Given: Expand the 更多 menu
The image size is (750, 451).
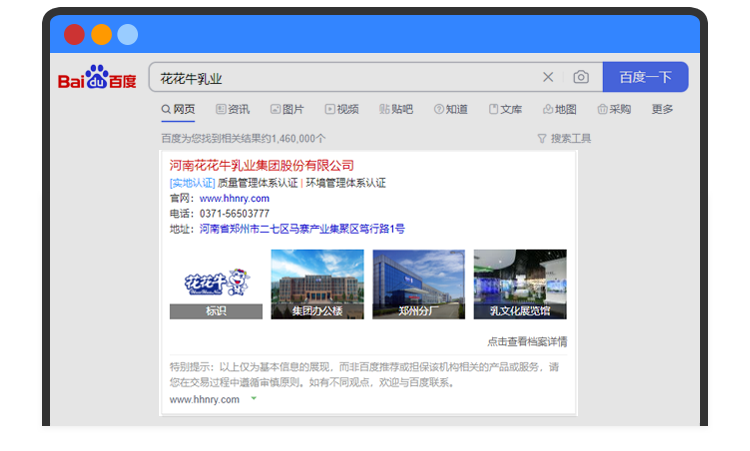Looking at the screenshot, I should coord(662,110).
